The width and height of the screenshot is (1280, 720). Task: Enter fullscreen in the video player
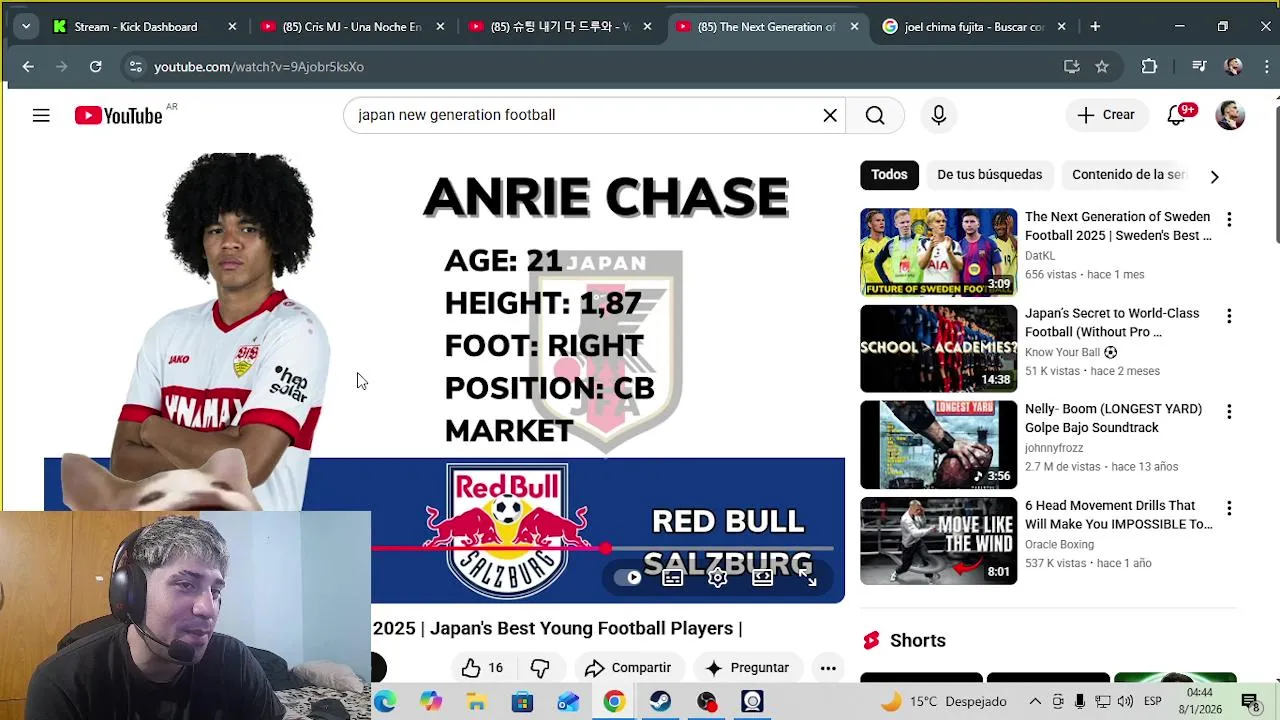click(808, 577)
